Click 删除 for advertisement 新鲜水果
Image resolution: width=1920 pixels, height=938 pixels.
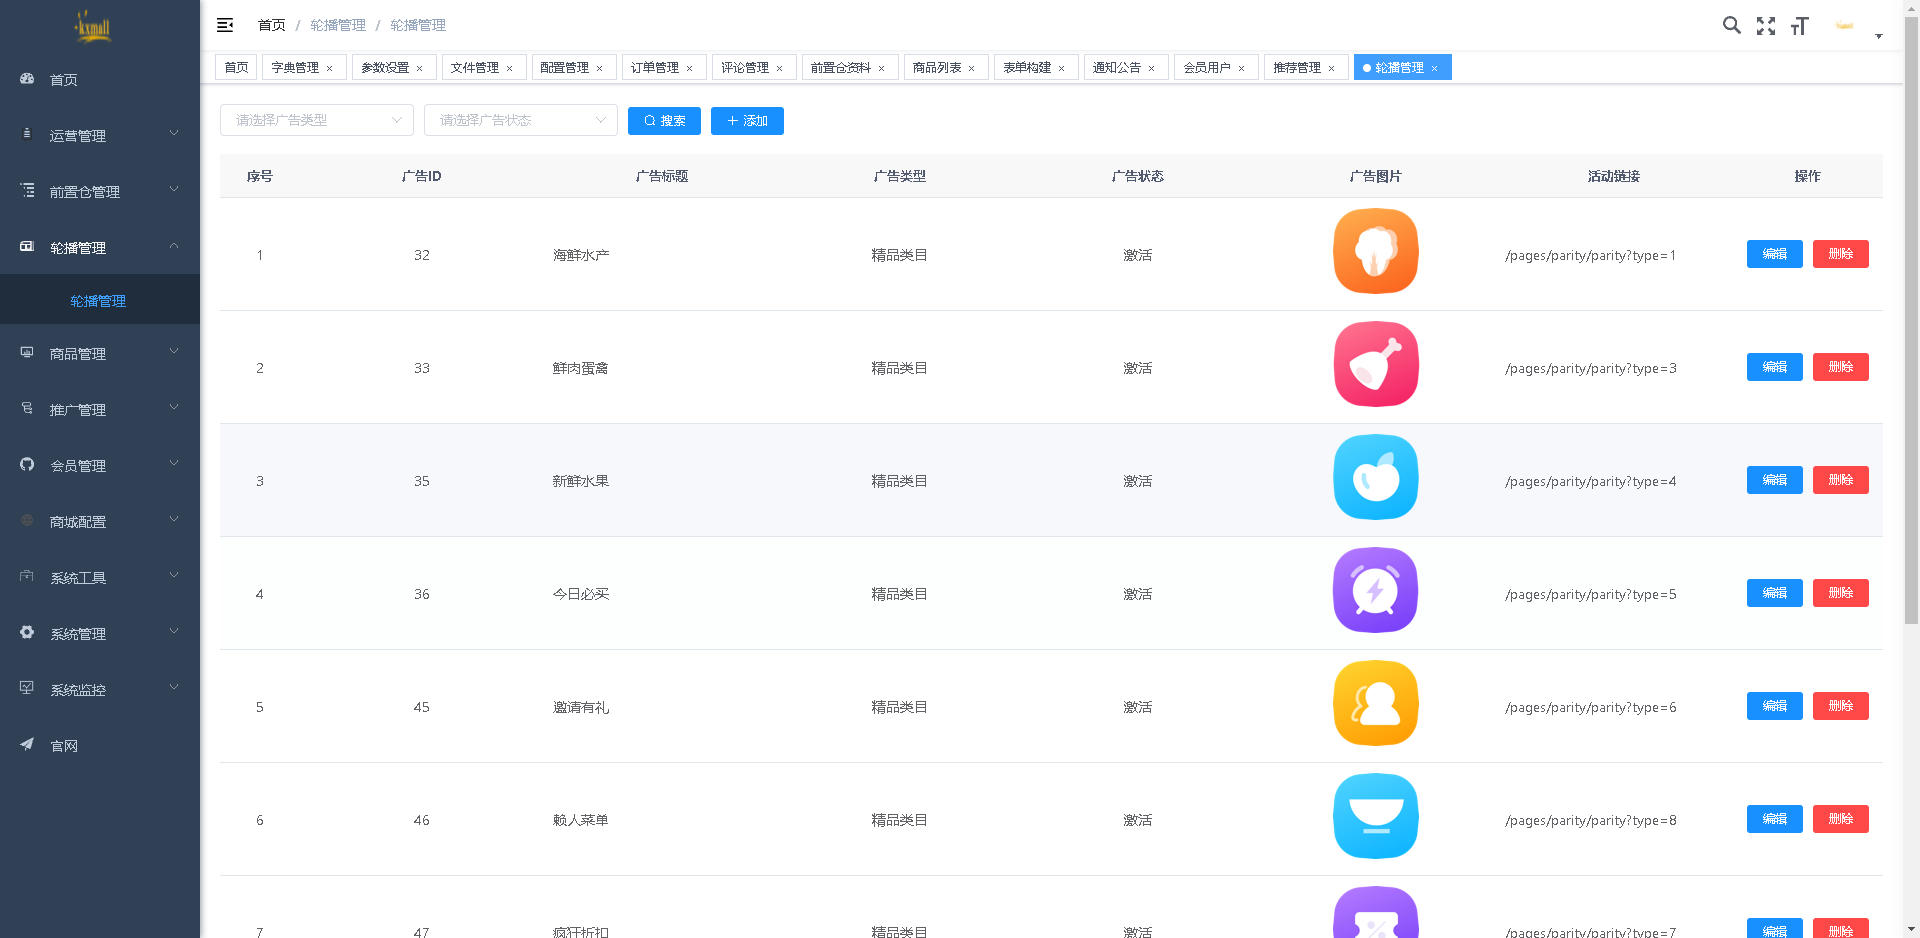[x=1841, y=480]
